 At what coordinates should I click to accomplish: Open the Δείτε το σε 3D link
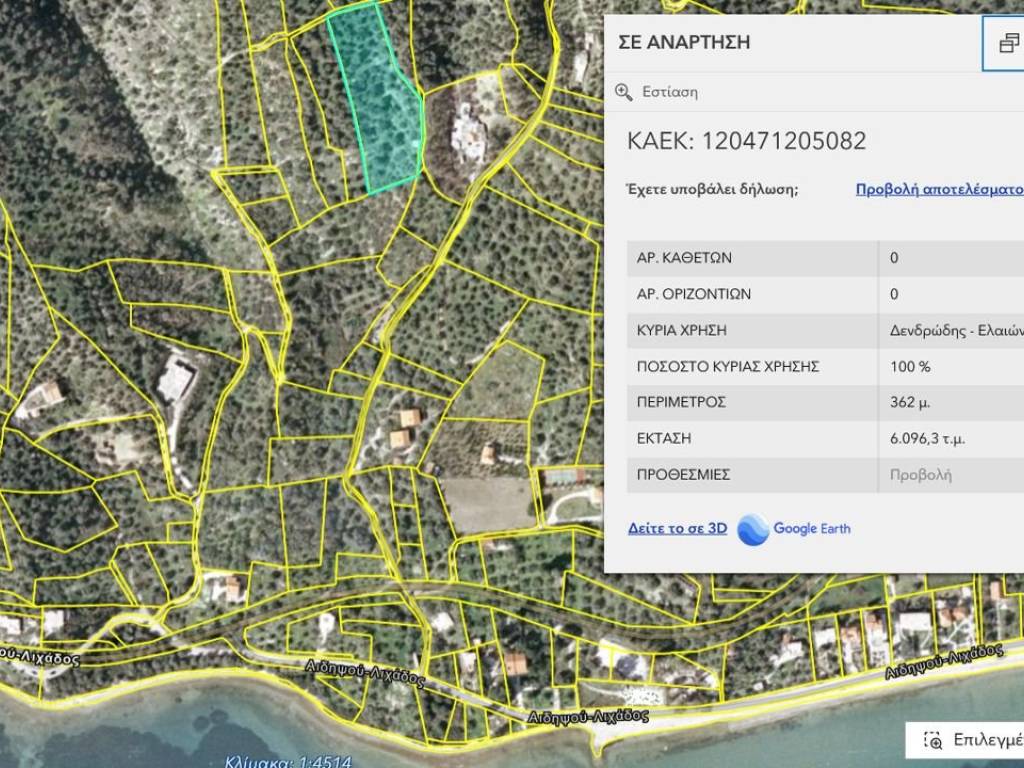[x=677, y=529]
